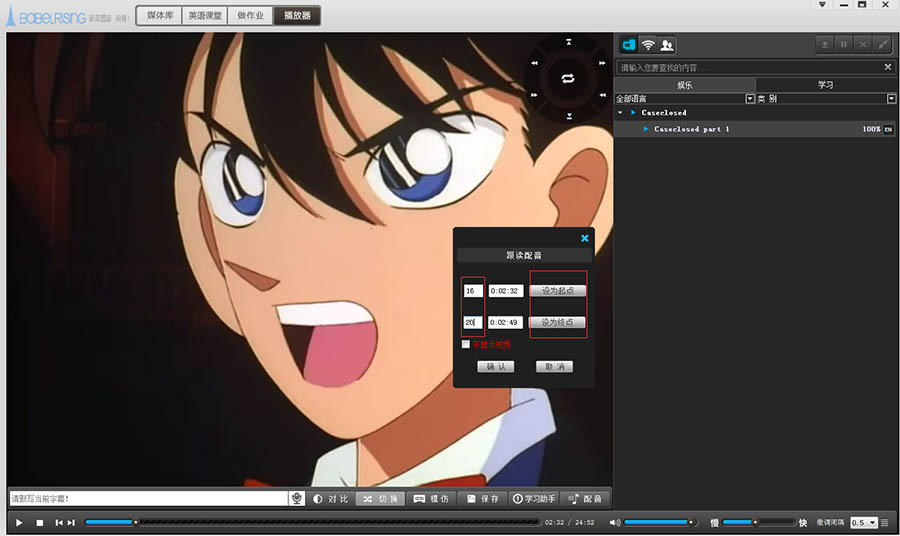
Task: Click the 02:32 / 24:52 time readout
Action: 569,522
